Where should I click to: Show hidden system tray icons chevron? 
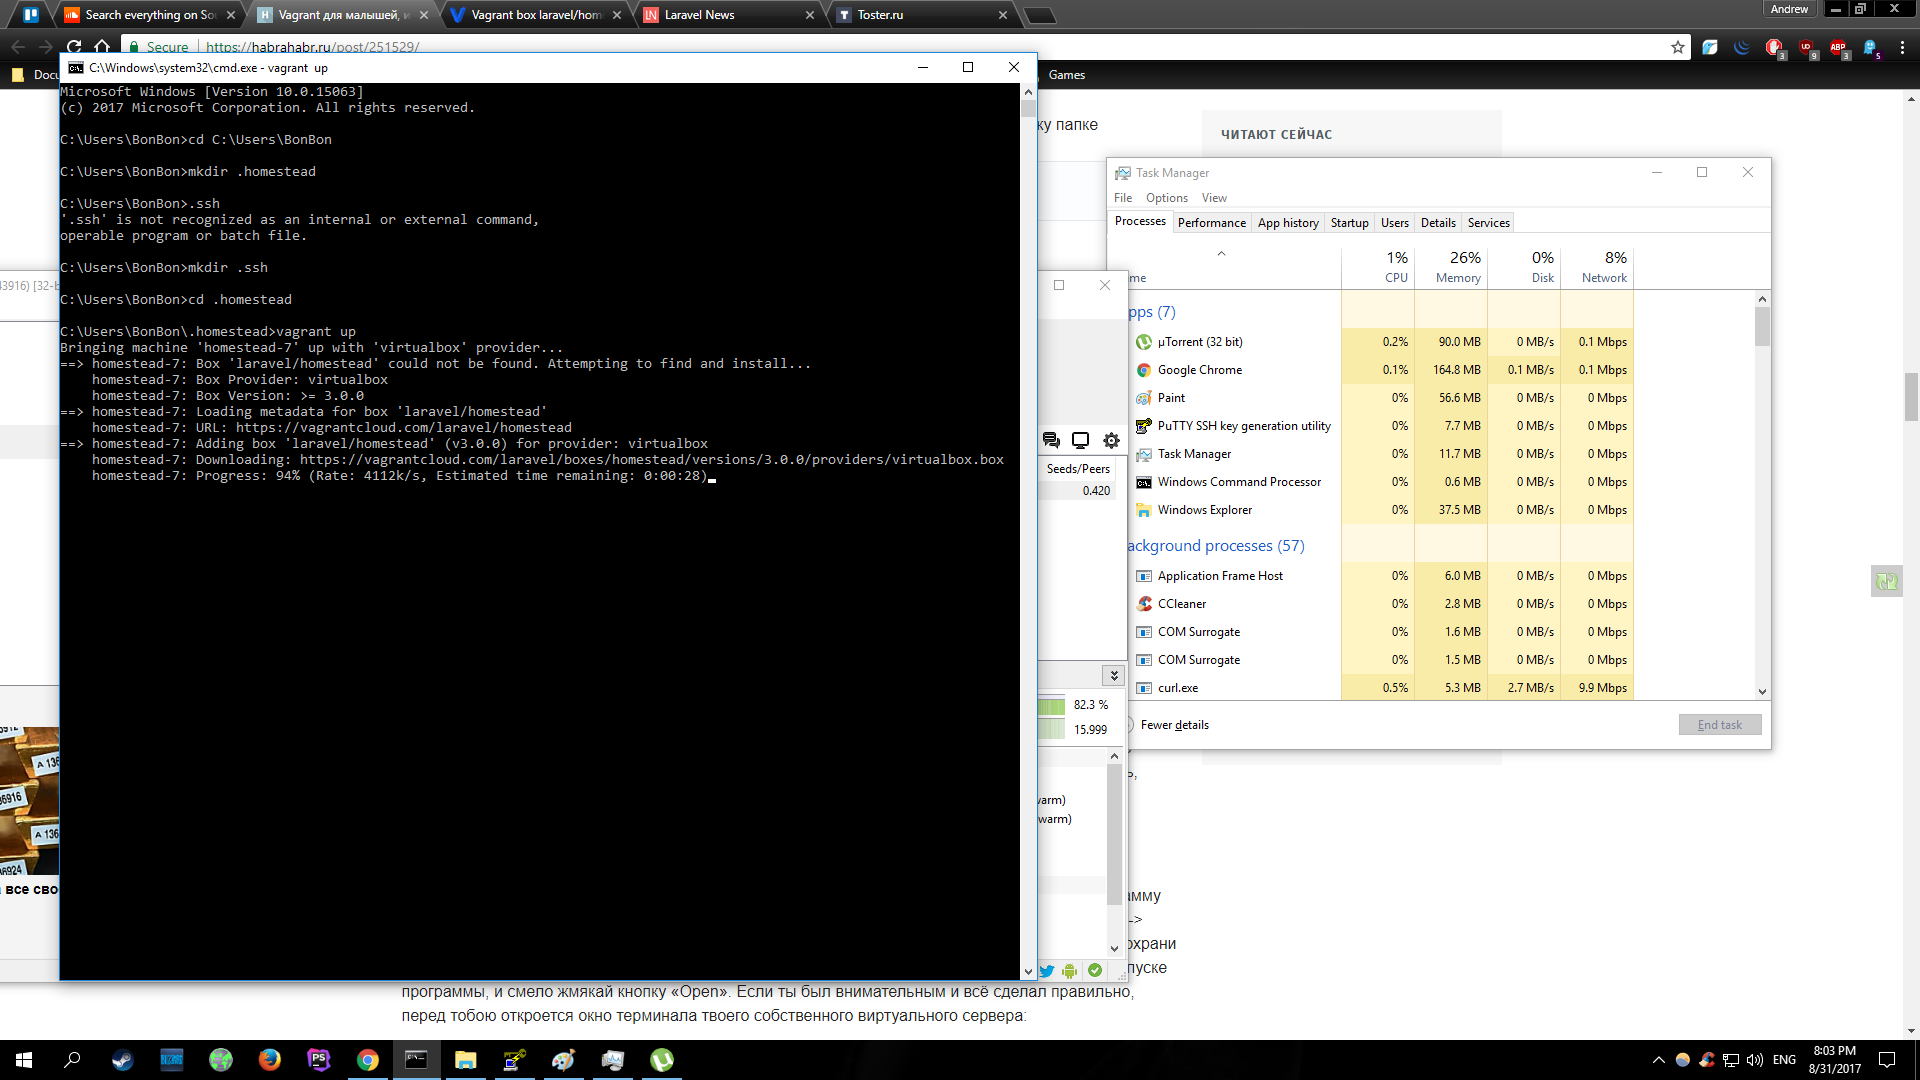click(1658, 1060)
